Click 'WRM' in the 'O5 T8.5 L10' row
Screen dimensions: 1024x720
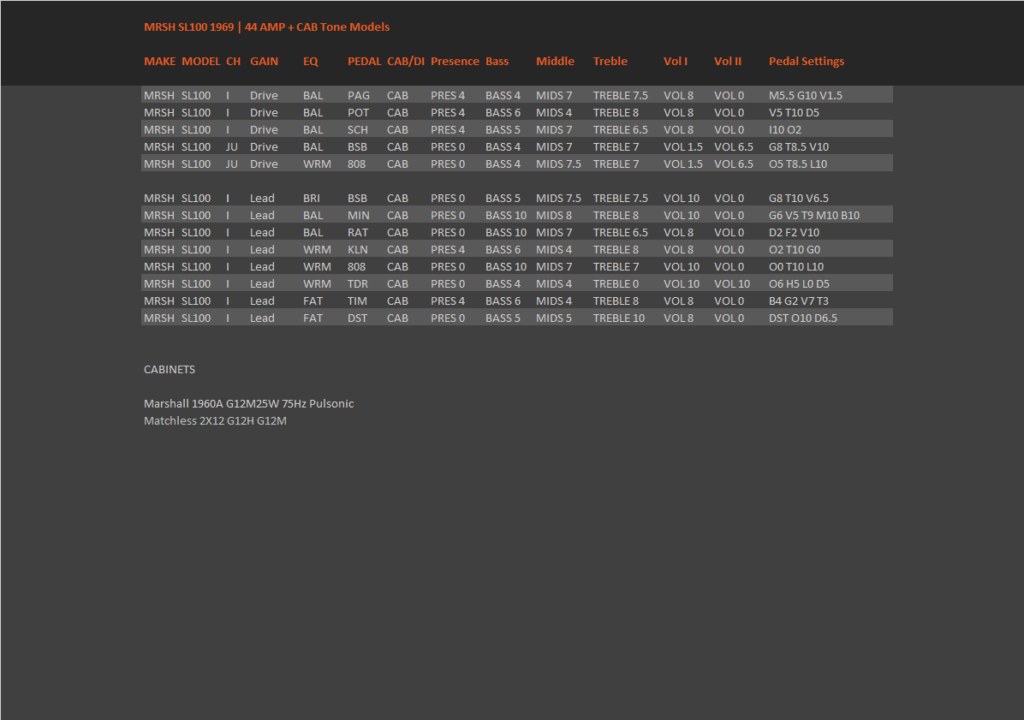[317, 164]
